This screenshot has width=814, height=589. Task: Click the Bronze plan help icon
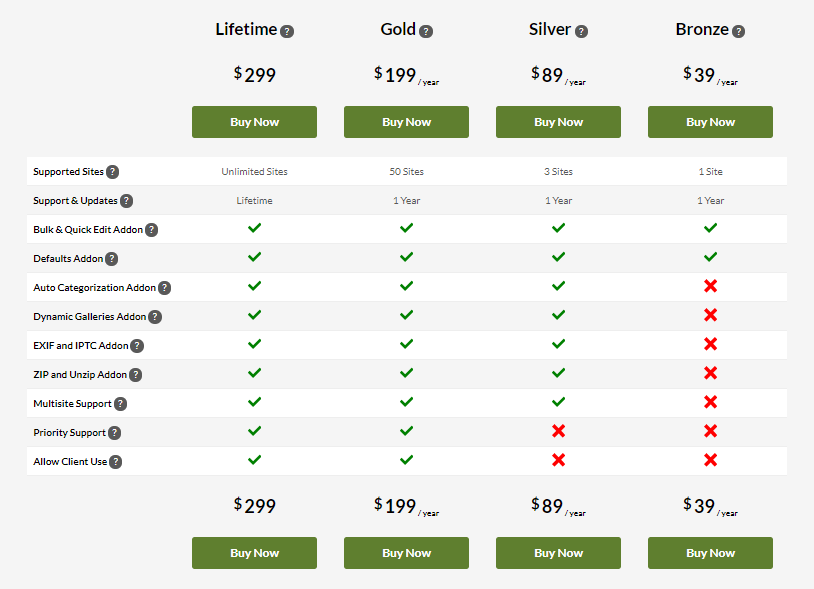tap(738, 32)
